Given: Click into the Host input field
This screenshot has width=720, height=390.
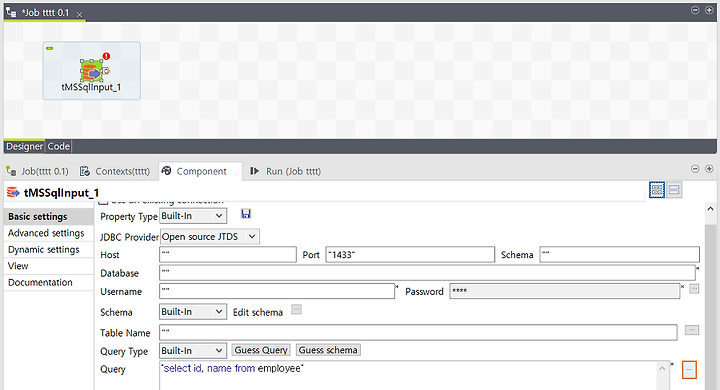Looking at the screenshot, I should coord(228,254).
